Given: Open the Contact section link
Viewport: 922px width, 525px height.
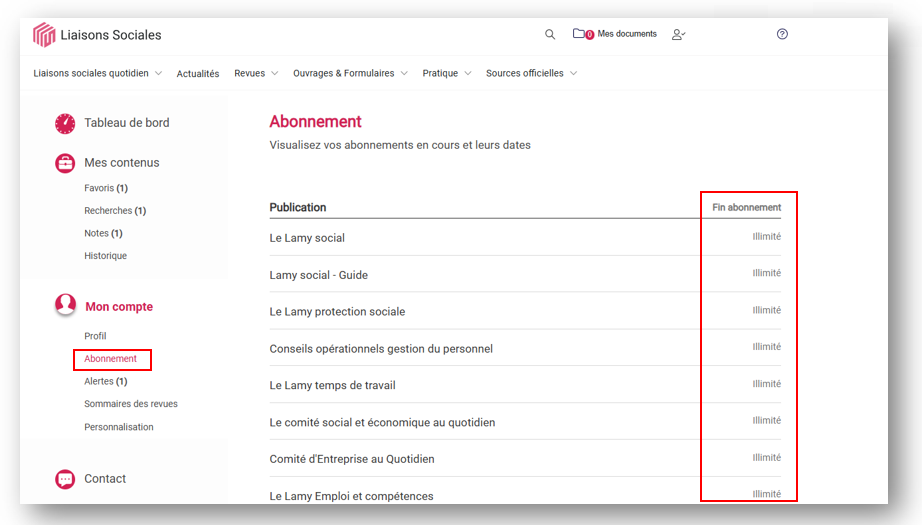Looking at the screenshot, I should click(x=105, y=479).
